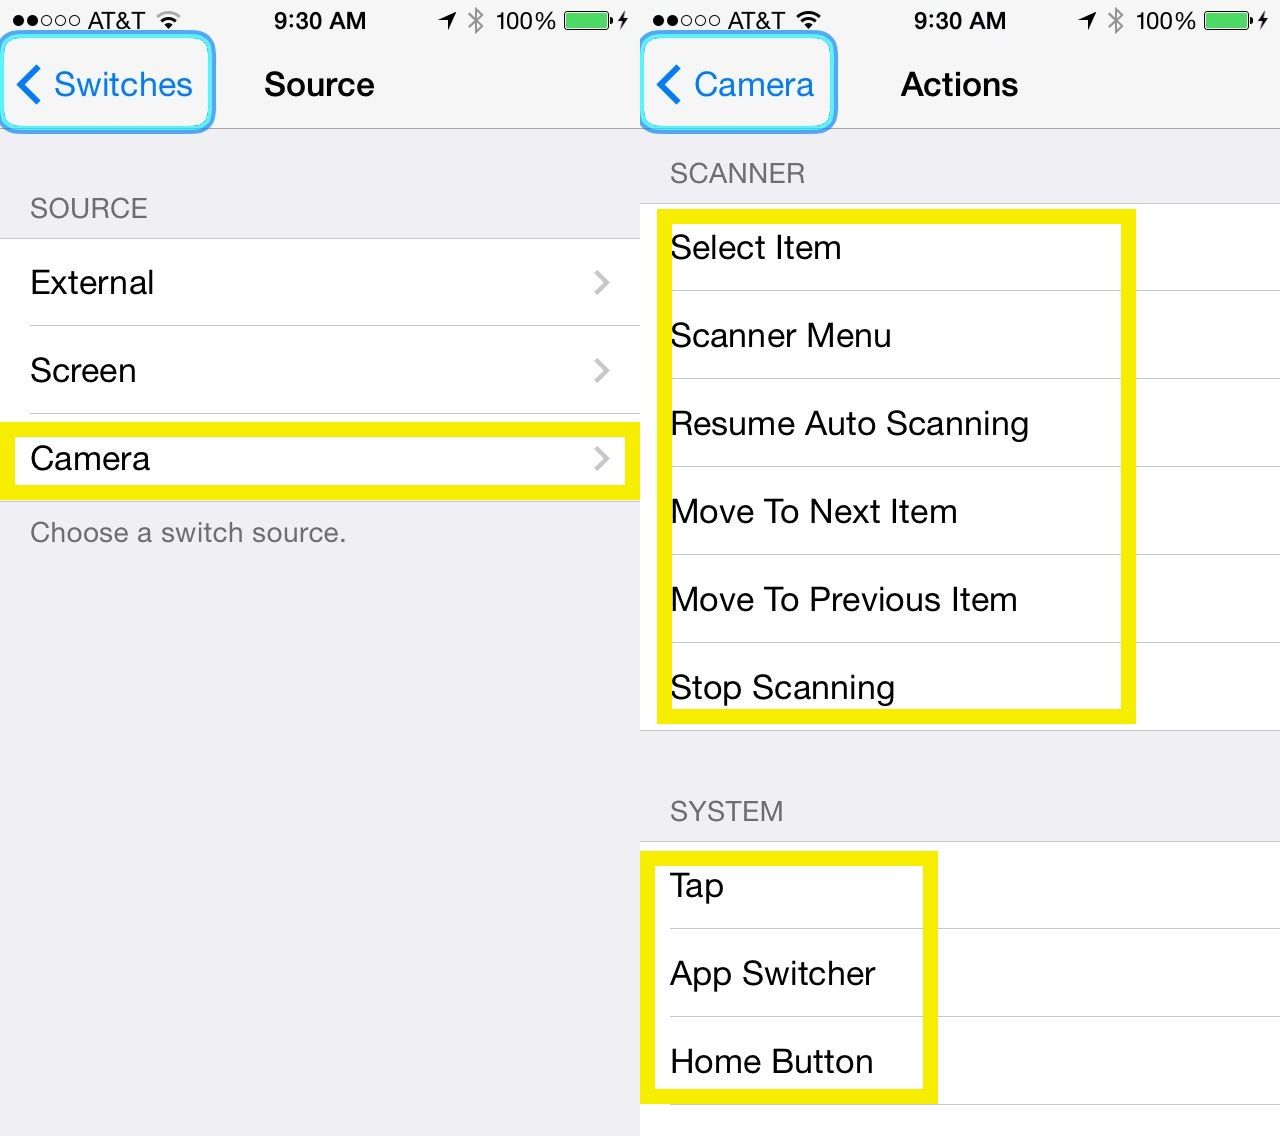The image size is (1280, 1136).
Task: Choose the Select Item action
Action: (x=756, y=248)
